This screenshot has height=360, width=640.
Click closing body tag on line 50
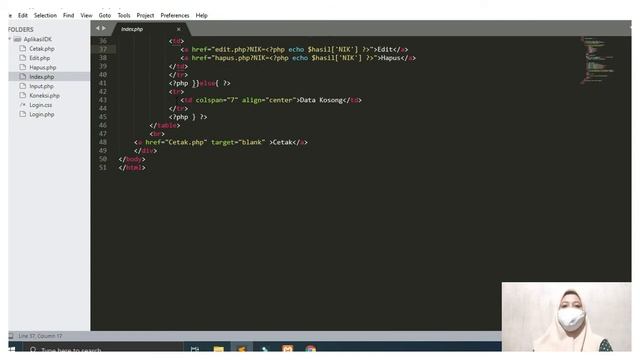click(132, 159)
